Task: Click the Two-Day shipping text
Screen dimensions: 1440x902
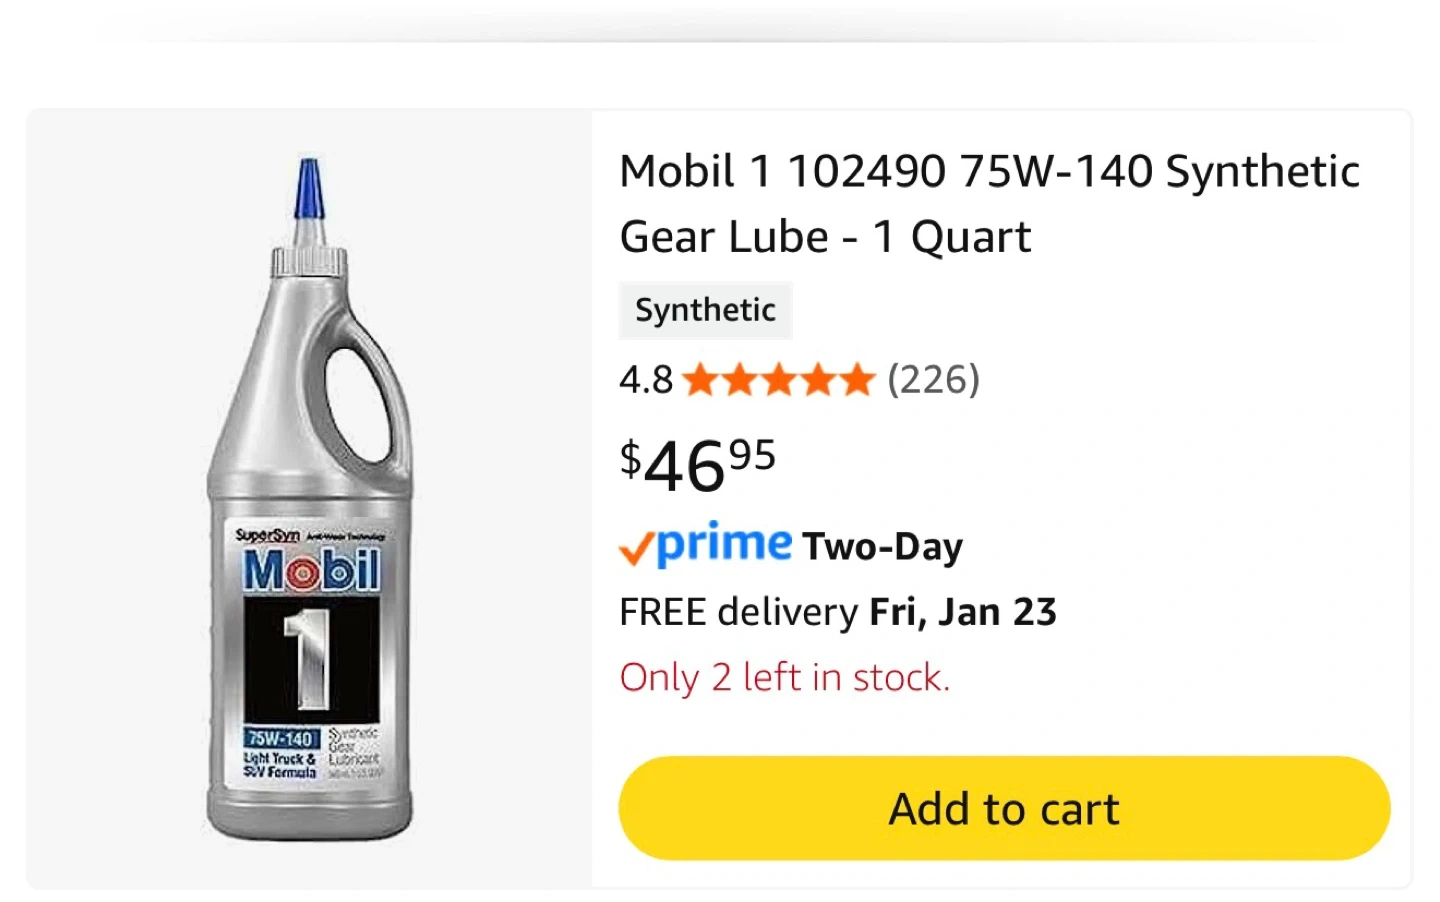Action: [x=882, y=547]
